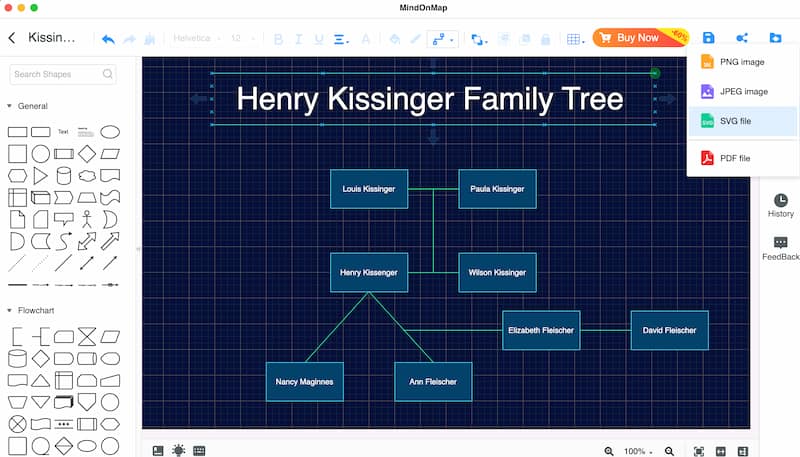Select the stick figure actor shape

[x=87, y=219]
